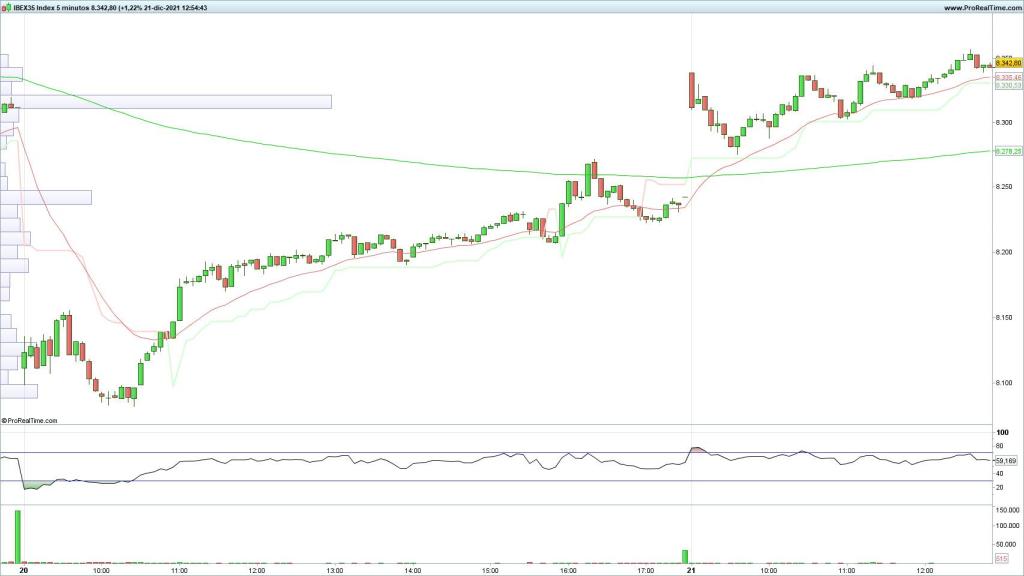Click the 8.330,53 price tag on the axis
This screenshot has height=576, width=1024.
pos(1008,86)
